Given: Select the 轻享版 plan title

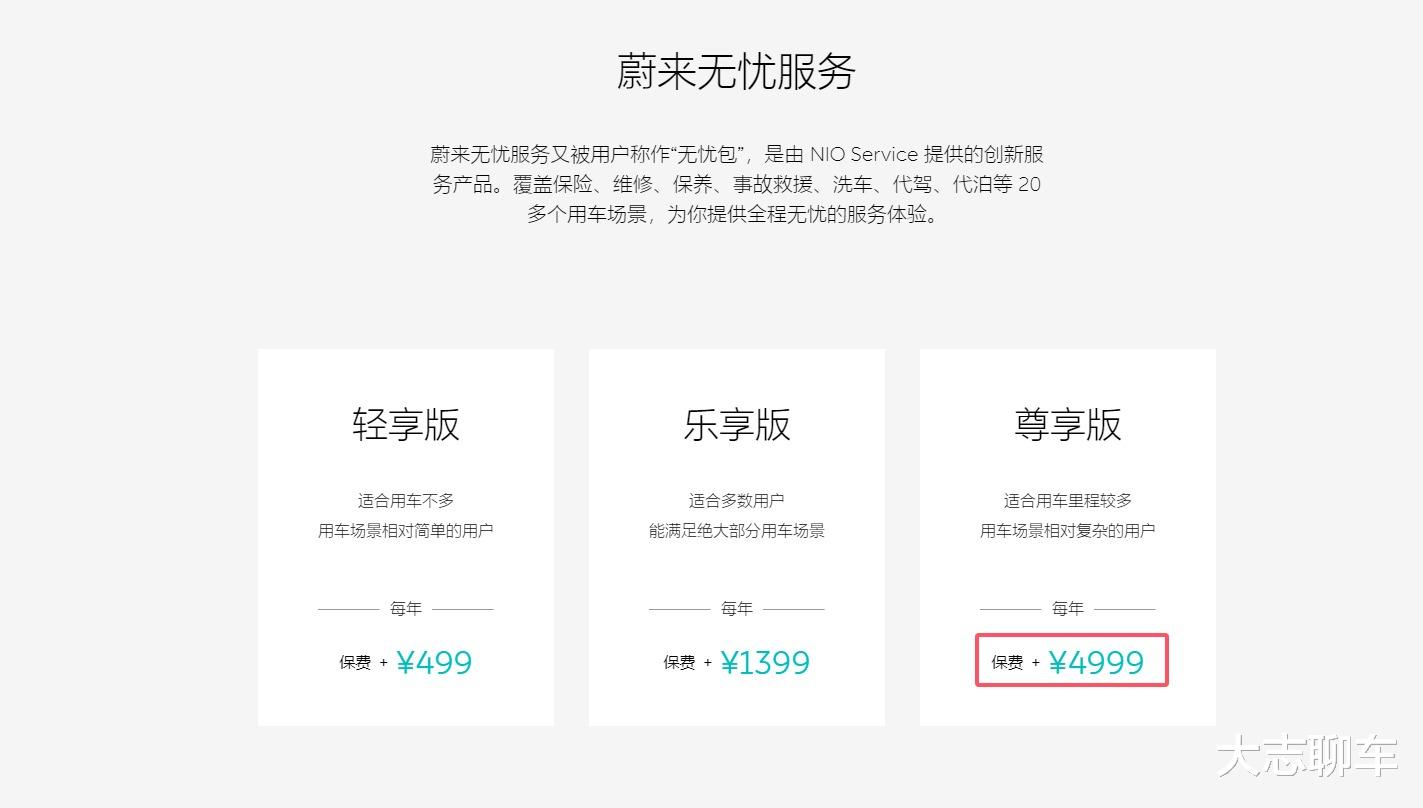Looking at the screenshot, I should pos(405,424).
